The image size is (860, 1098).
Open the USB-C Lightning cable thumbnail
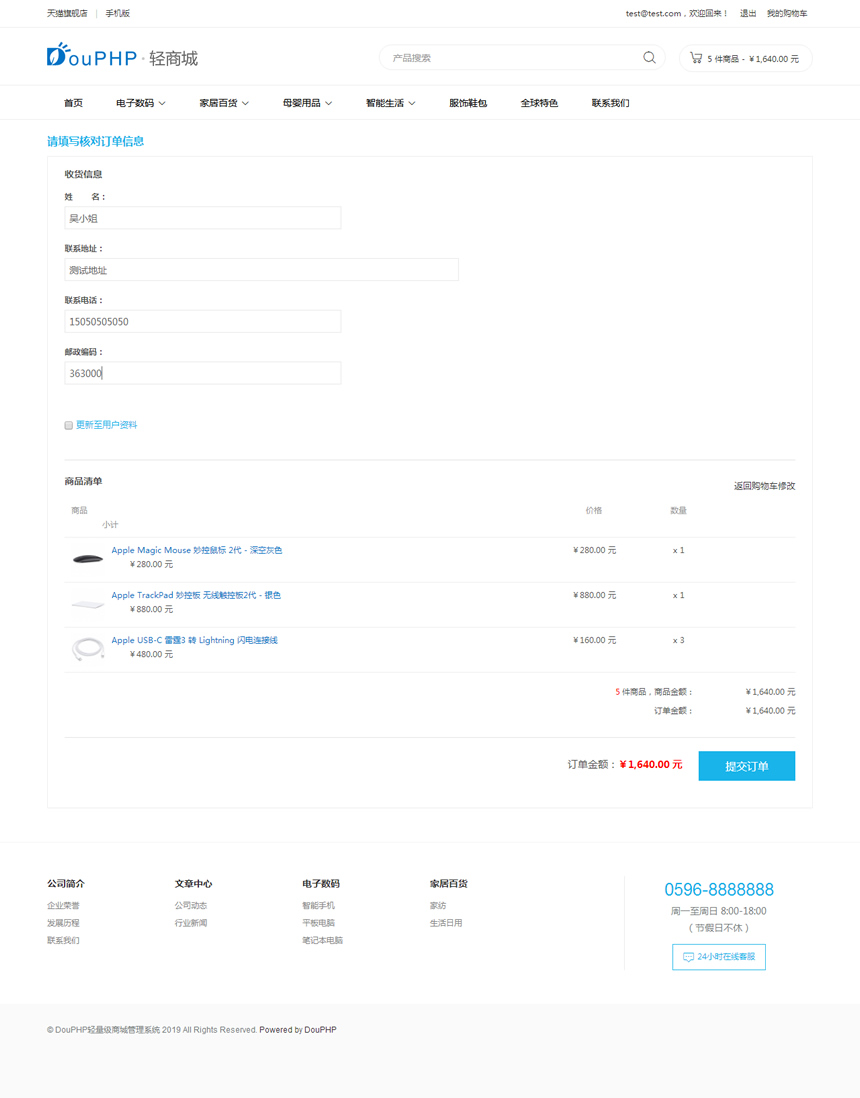click(88, 648)
